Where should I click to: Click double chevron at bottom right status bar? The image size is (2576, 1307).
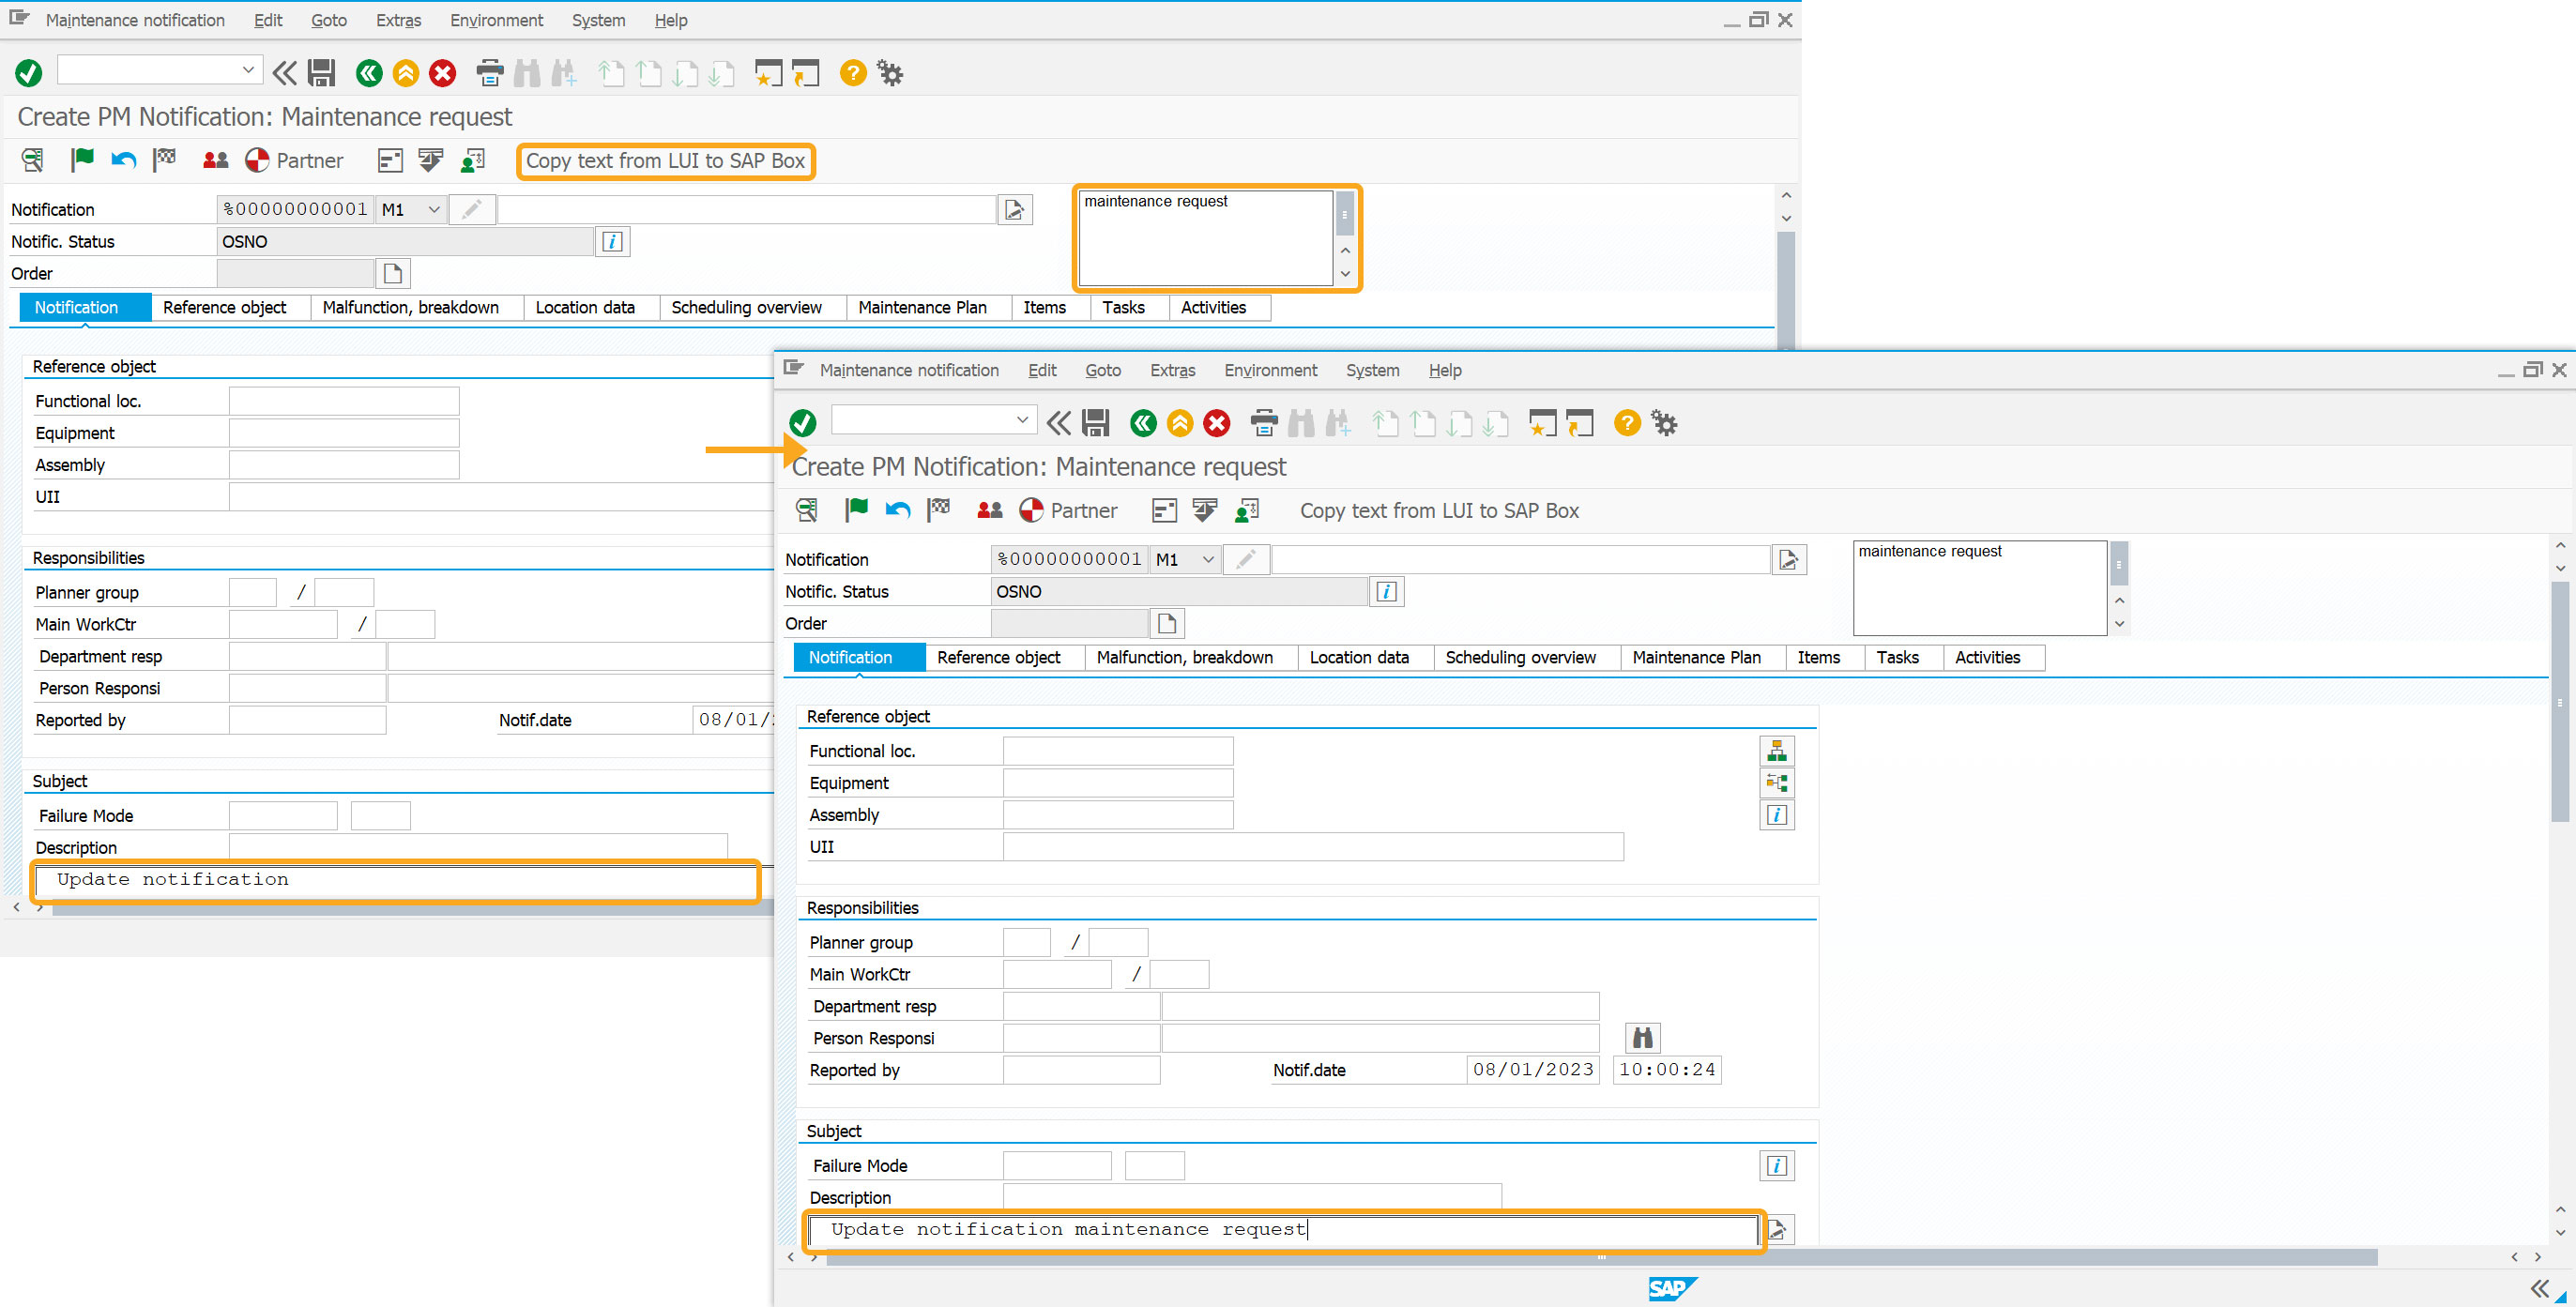(2539, 1288)
